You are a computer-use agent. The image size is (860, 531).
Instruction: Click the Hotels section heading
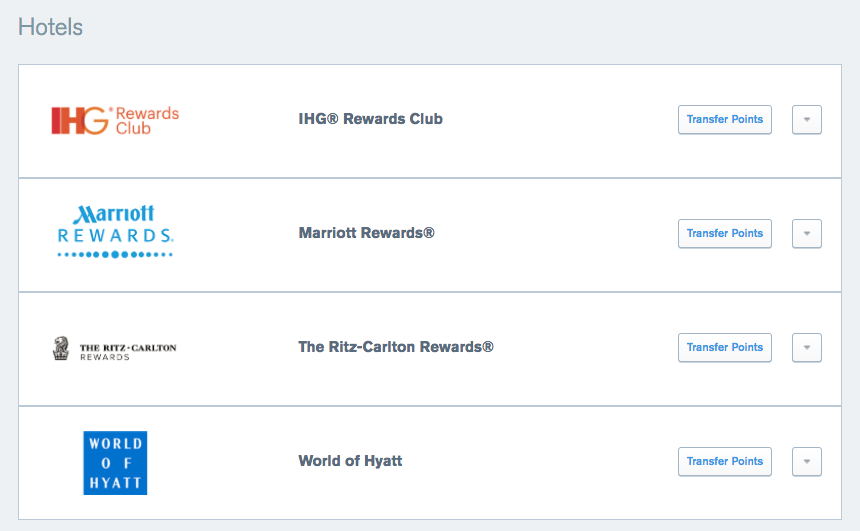50,27
